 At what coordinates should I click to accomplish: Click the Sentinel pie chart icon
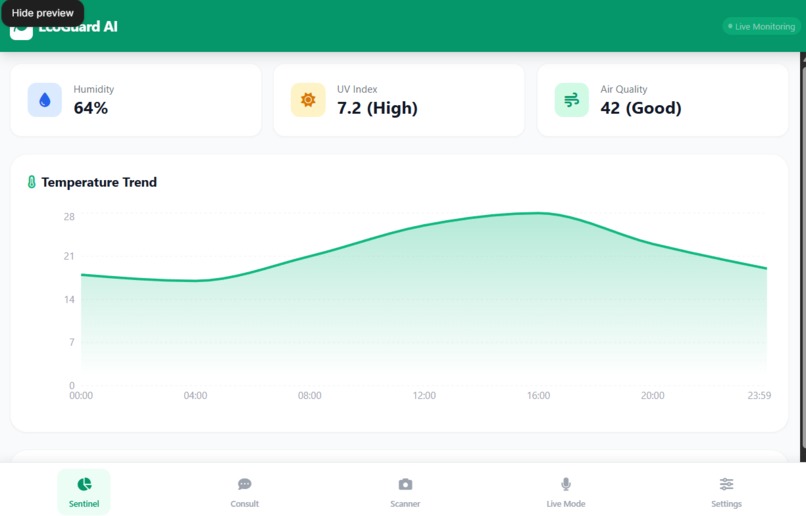click(x=84, y=484)
